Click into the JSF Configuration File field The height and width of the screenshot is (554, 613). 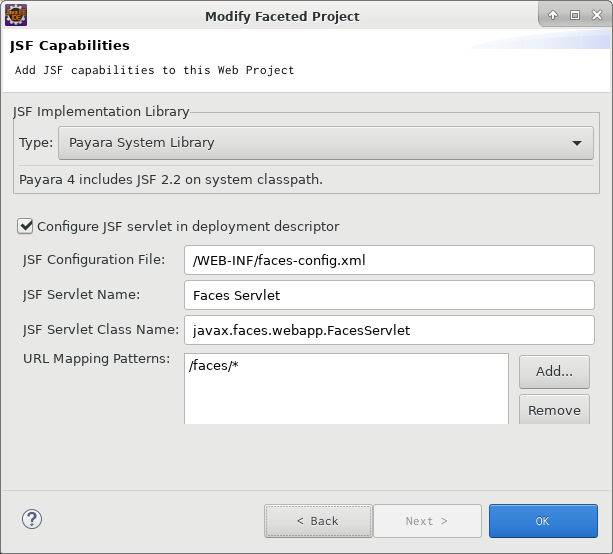point(389,260)
